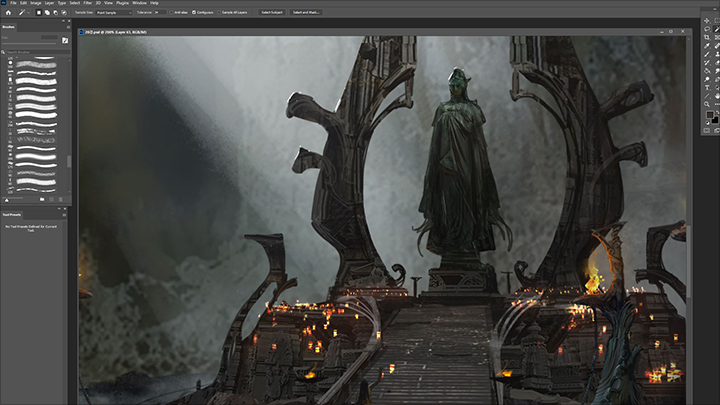Open the Brushes panel options menu
This screenshot has height=405, width=720.
pyautogui.click(x=68, y=27)
